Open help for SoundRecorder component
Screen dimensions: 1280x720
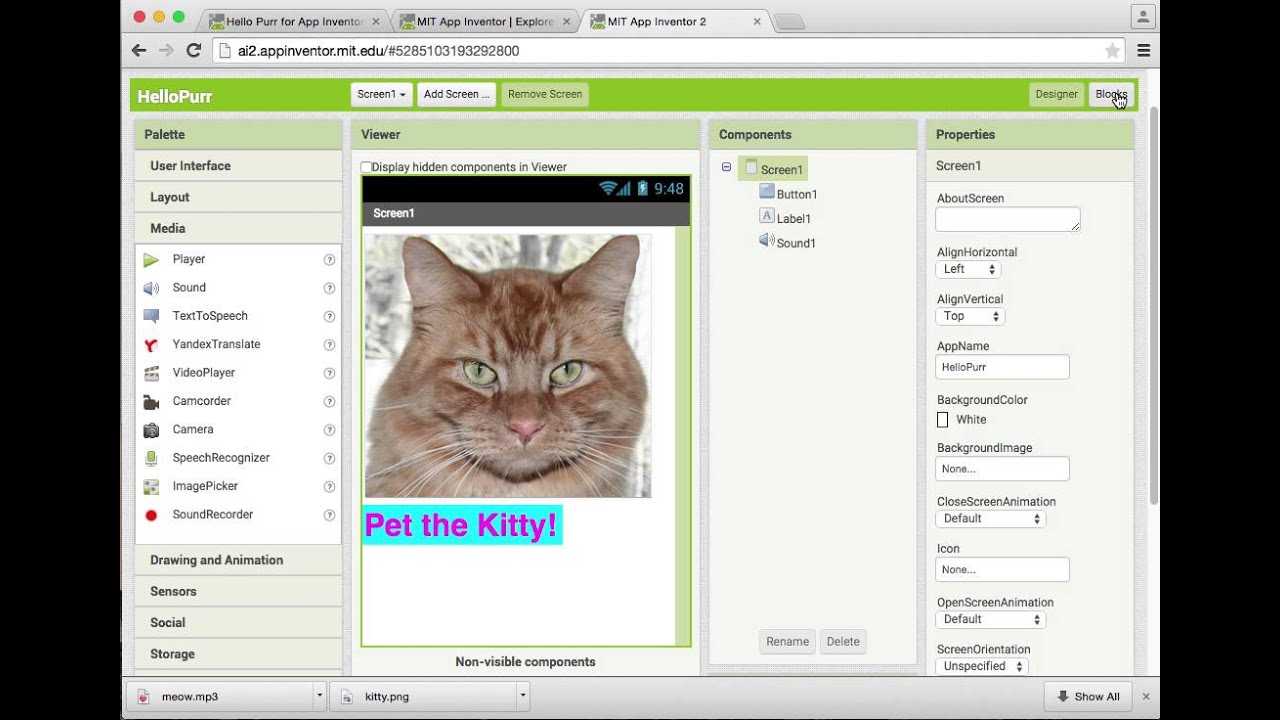point(329,515)
